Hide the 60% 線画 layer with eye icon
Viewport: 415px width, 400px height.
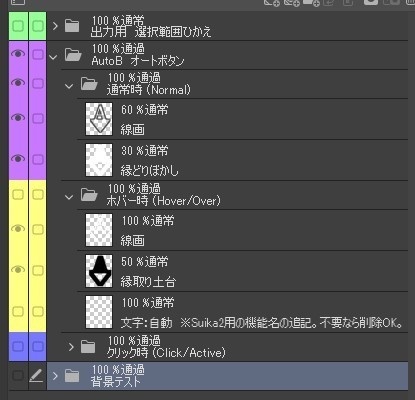[18, 118]
